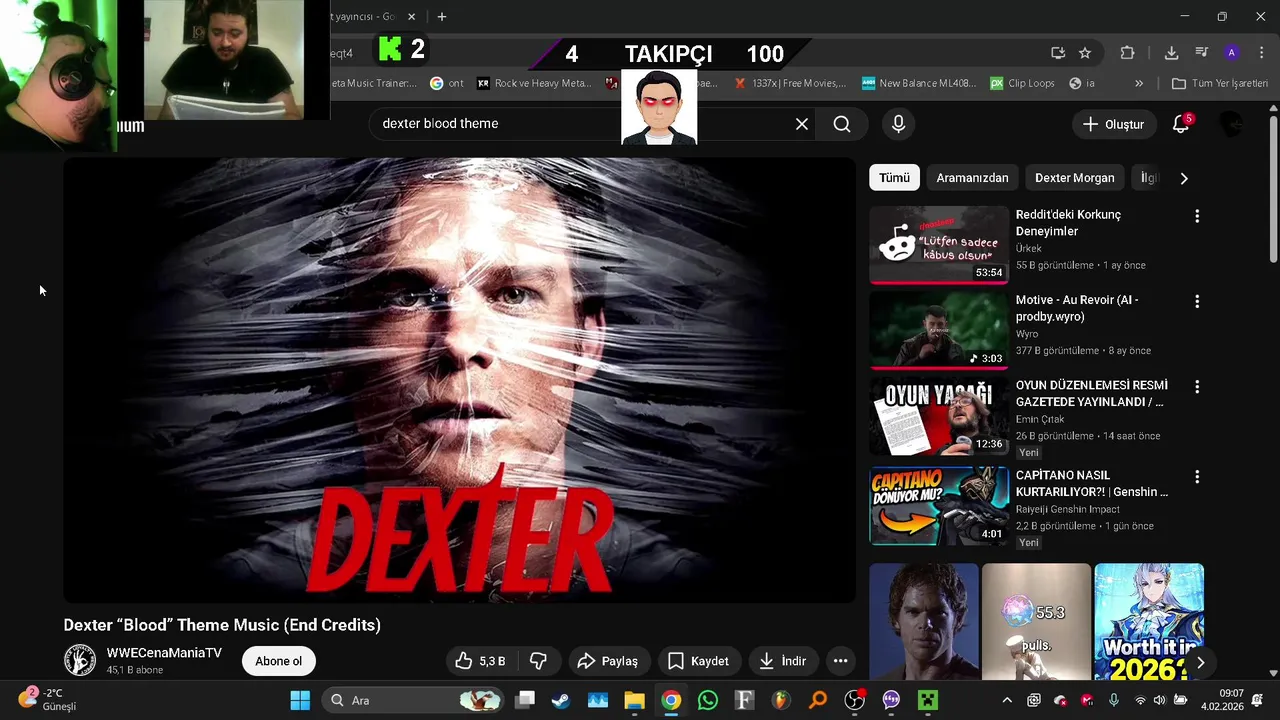The width and height of the screenshot is (1280, 720).
Task: Open WhatsApp from taskbar
Action: click(x=708, y=700)
